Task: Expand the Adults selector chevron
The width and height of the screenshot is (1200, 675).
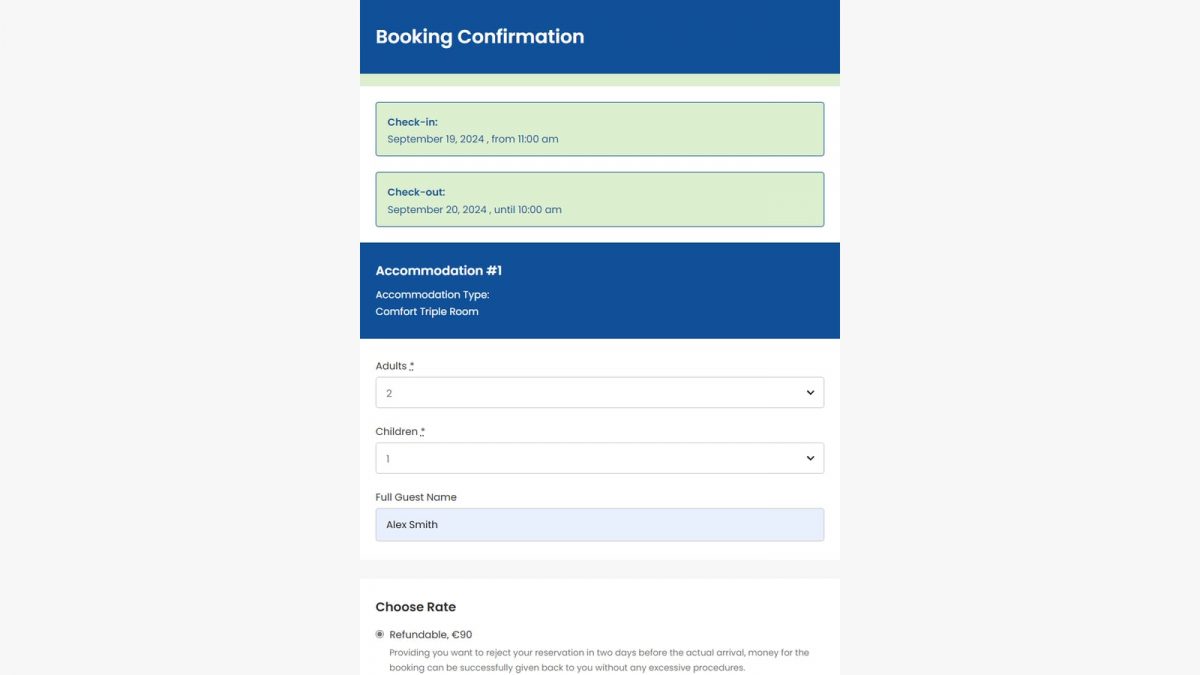Action: (x=810, y=392)
